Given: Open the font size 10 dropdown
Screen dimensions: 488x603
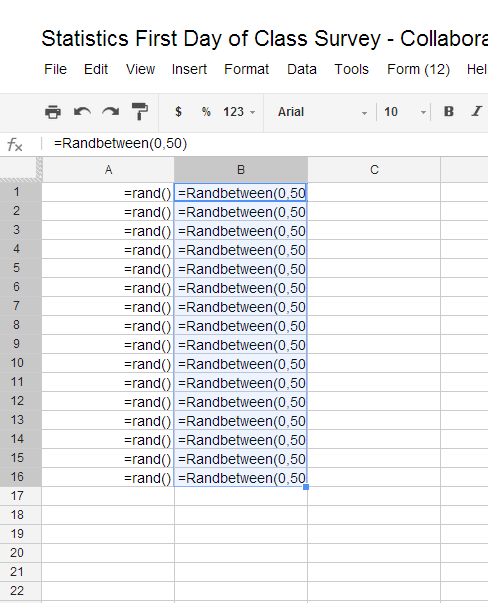Looking at the screenshot, I should coord(405,112).
